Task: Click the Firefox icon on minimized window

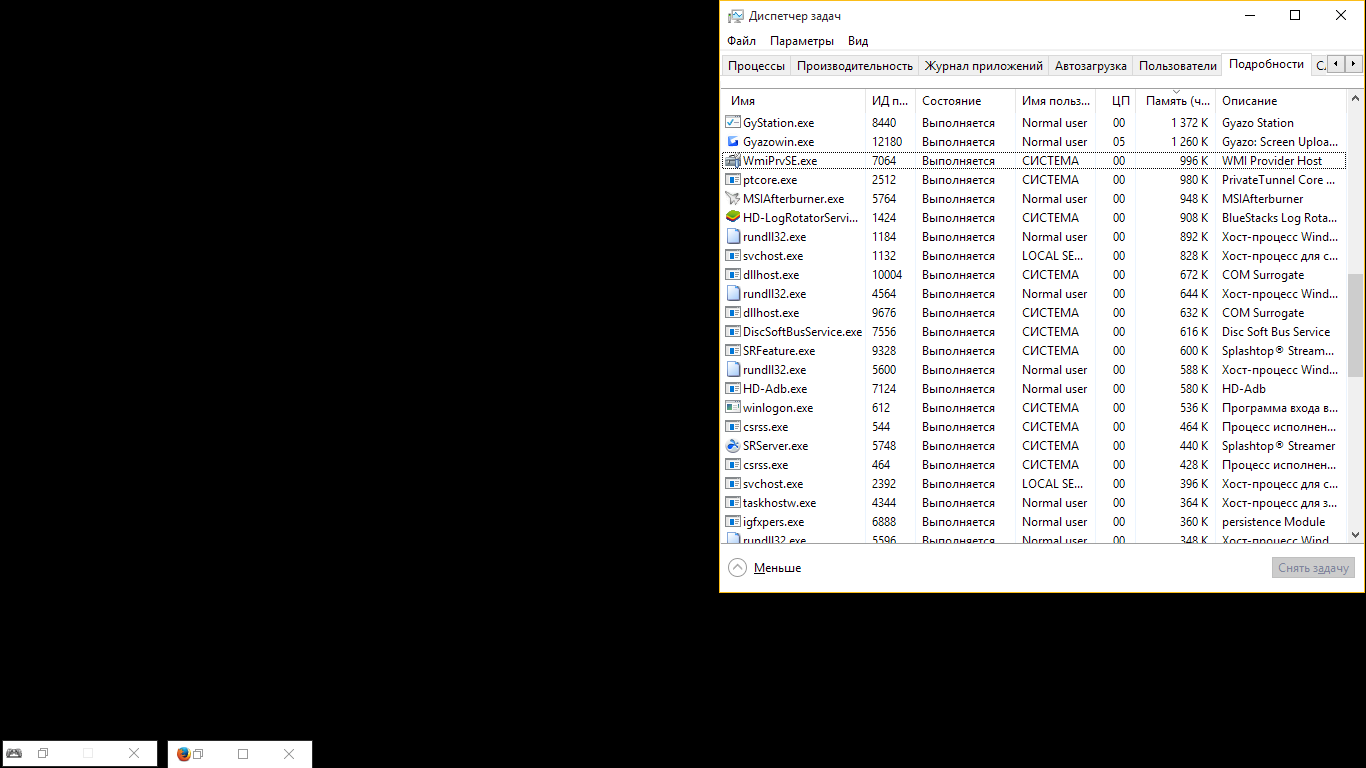Action: pyautogui.click(x=183, y=754)
